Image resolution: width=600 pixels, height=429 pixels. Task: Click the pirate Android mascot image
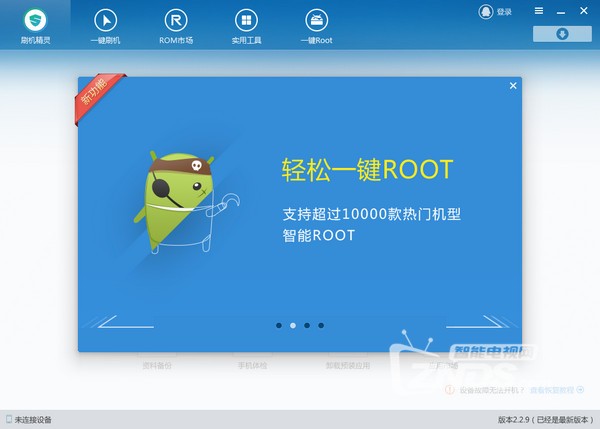pyautogui.click(x=186, y=202)
